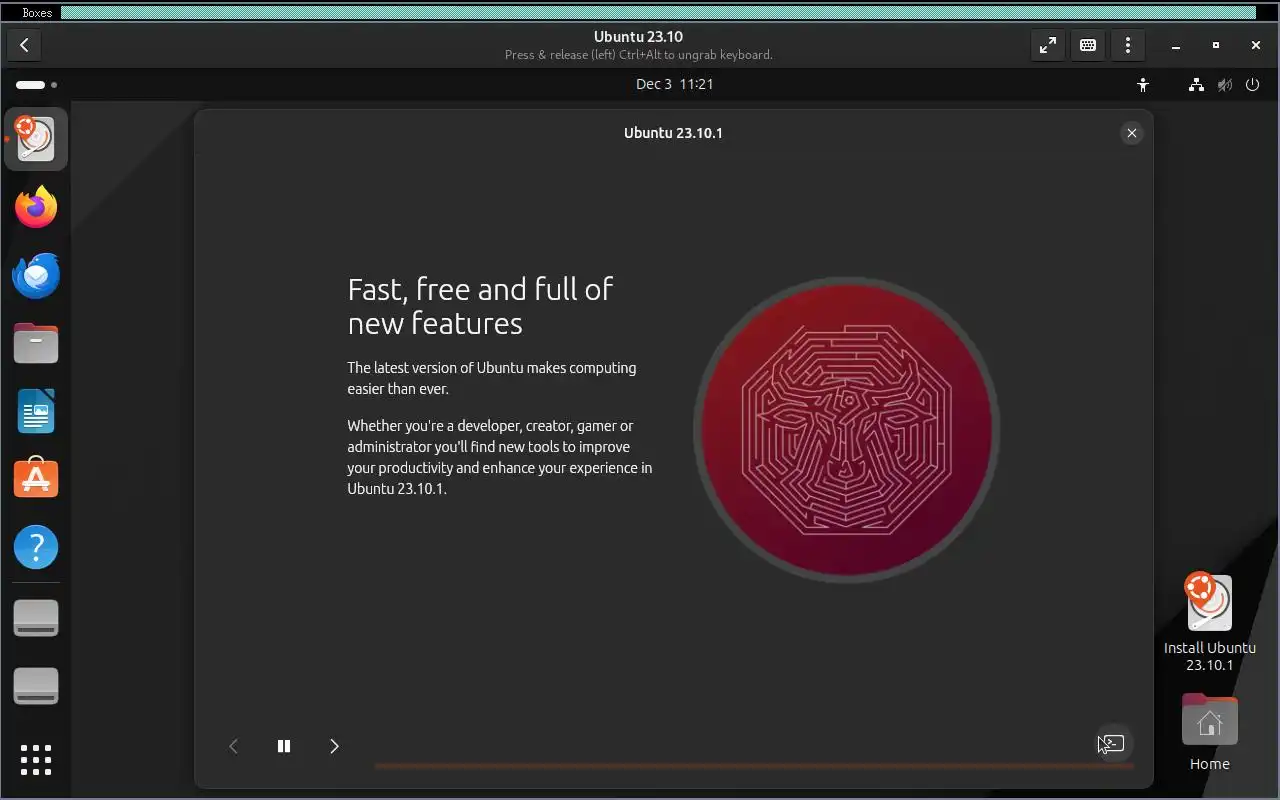
Task: Open Files manager from the dock
Action: click(x=36, y=343)
